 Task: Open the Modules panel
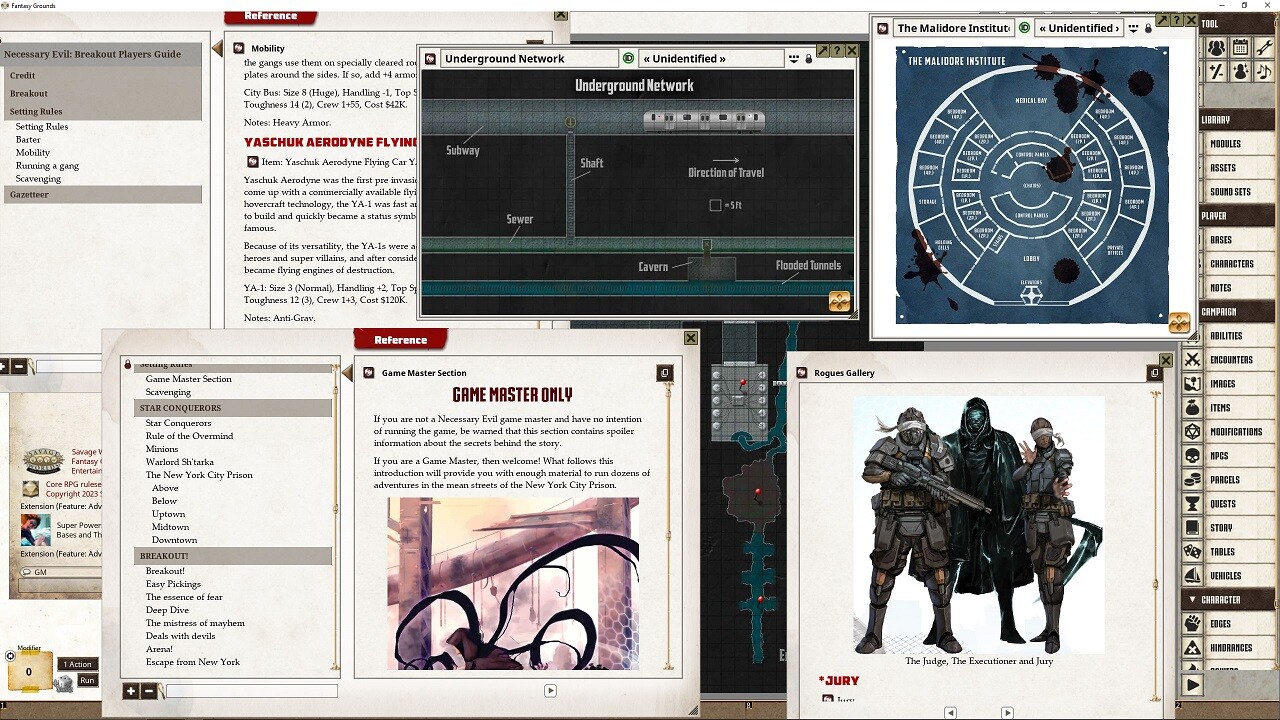1228,143
